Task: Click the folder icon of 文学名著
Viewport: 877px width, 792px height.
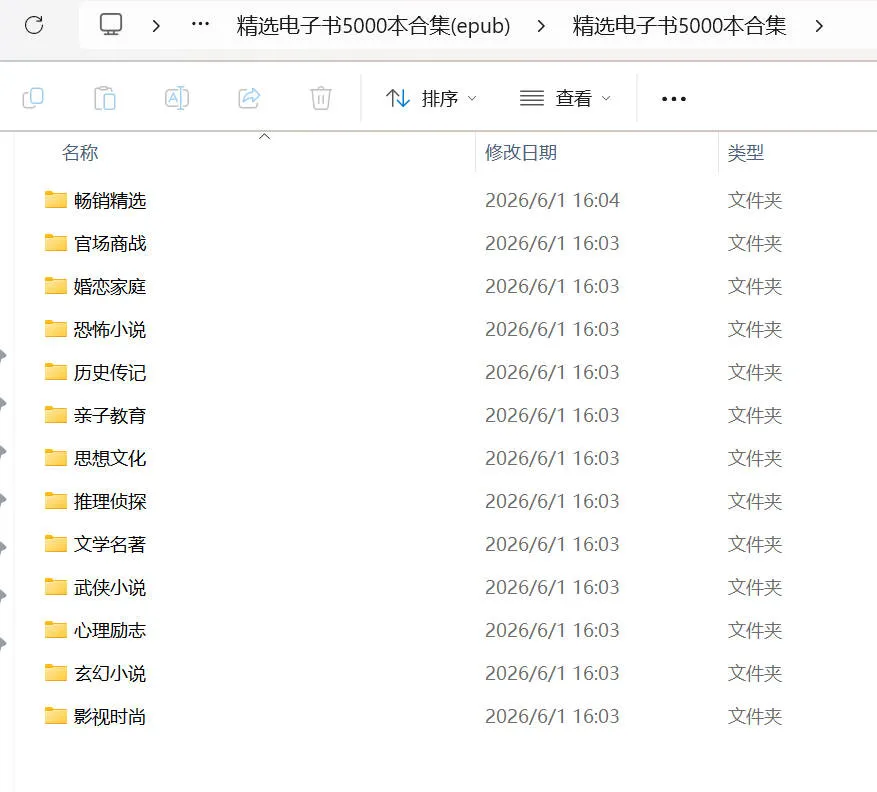Action: pos(56,543)
